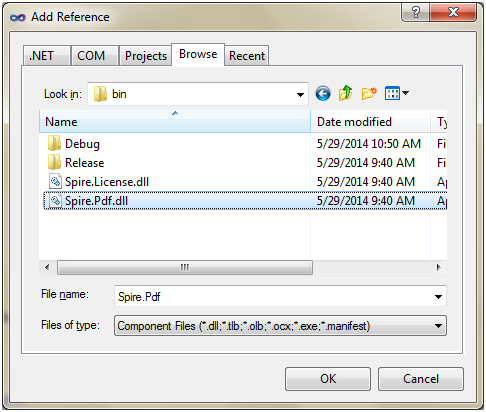Select the Debug folder icon
486x412 pixels.
click(54, 144)
